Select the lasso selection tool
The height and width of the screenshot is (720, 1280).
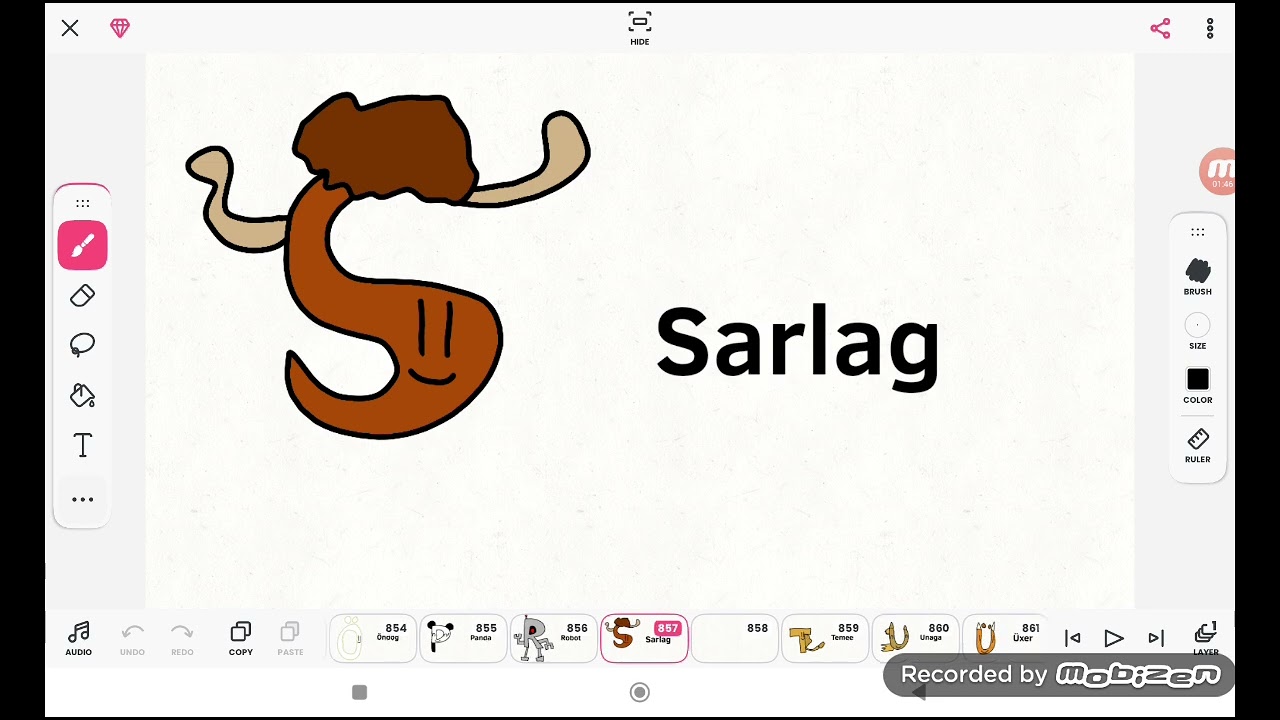[82, 345]
